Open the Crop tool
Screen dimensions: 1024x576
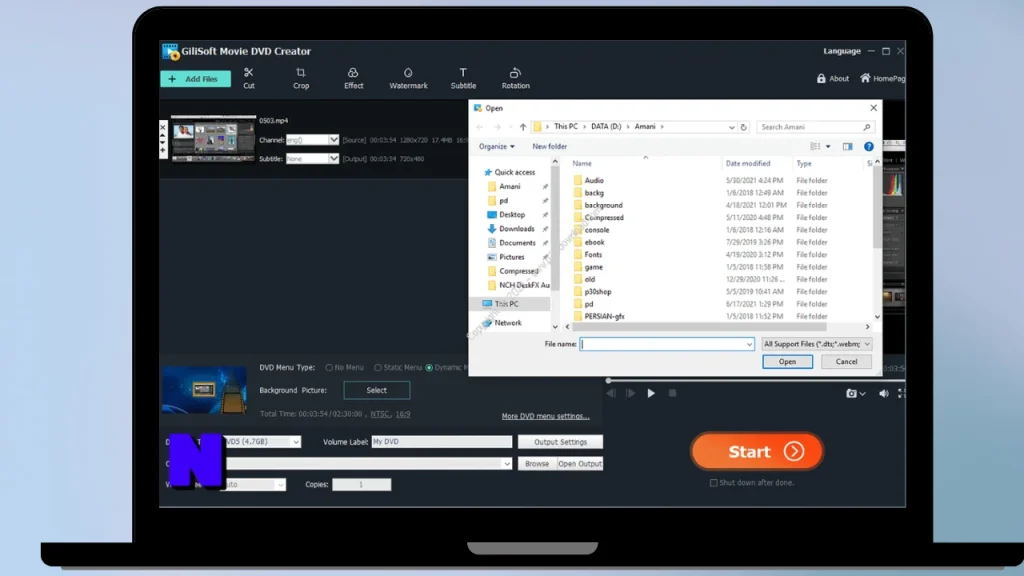tap(300, 78)
